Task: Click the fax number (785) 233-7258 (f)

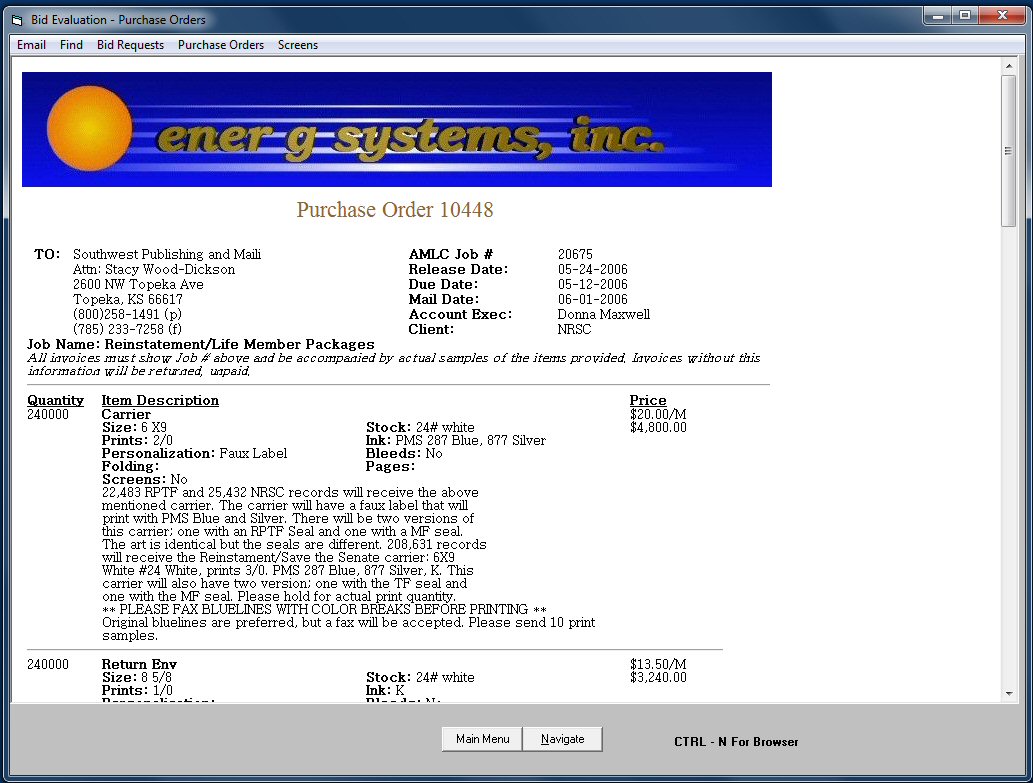Action: [x=127, y=329]
